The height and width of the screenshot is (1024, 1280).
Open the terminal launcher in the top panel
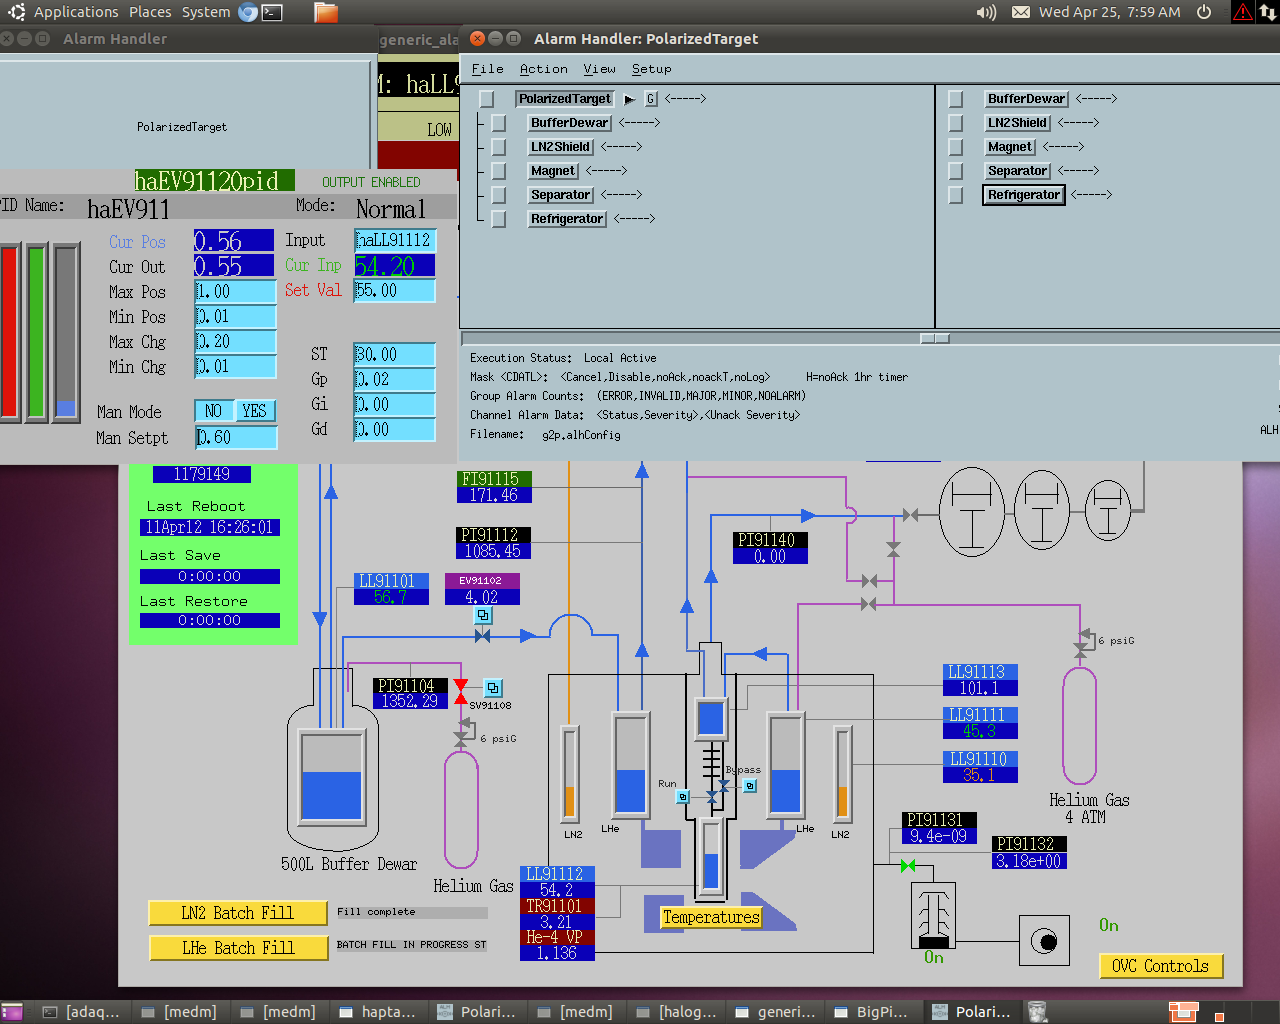[x=272, y=12]
